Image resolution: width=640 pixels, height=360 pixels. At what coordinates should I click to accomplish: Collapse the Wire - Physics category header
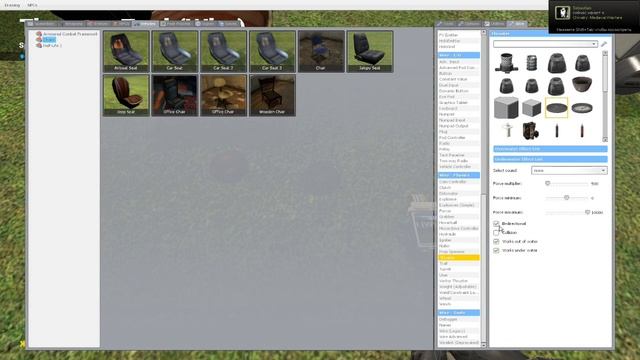pos(458,175)
